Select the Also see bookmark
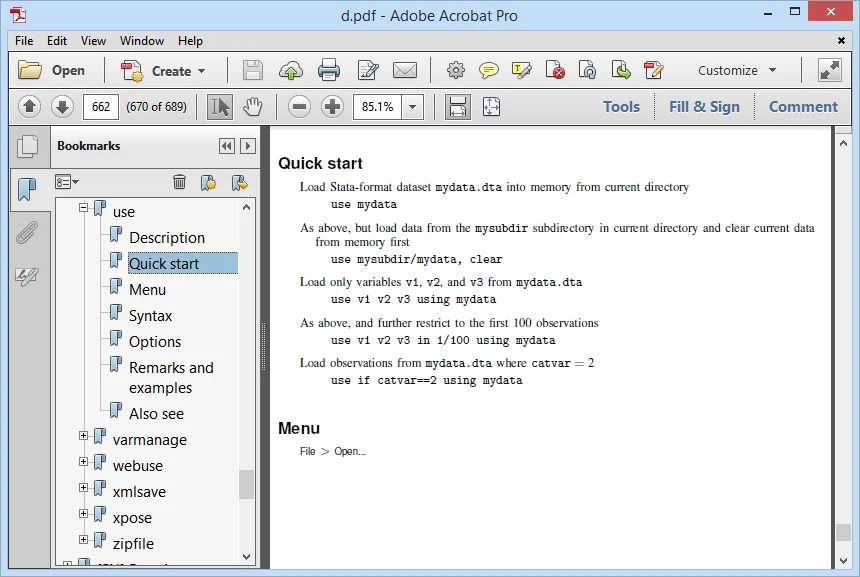Viewport: 860px width, 577px height. 156,414
